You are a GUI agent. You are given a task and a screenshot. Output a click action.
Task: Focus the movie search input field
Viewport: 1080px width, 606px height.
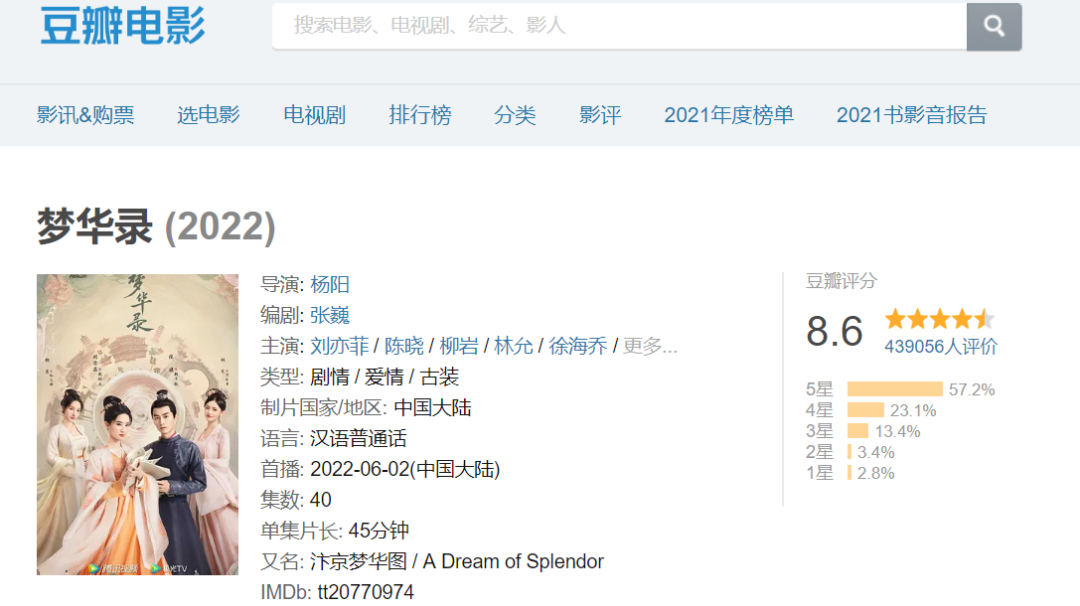pyautogui.click(x=619, y=26)
